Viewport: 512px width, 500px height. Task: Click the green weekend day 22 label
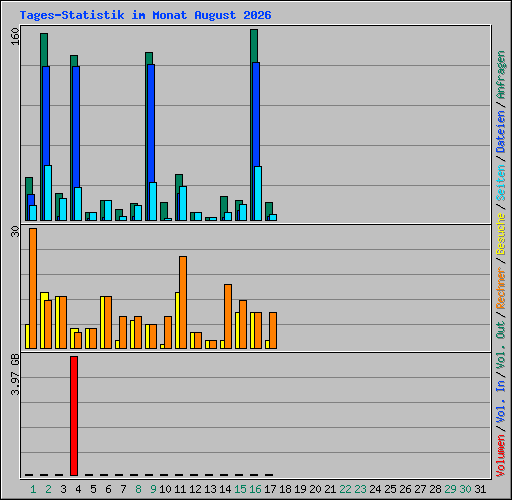(x=345, y=489)
